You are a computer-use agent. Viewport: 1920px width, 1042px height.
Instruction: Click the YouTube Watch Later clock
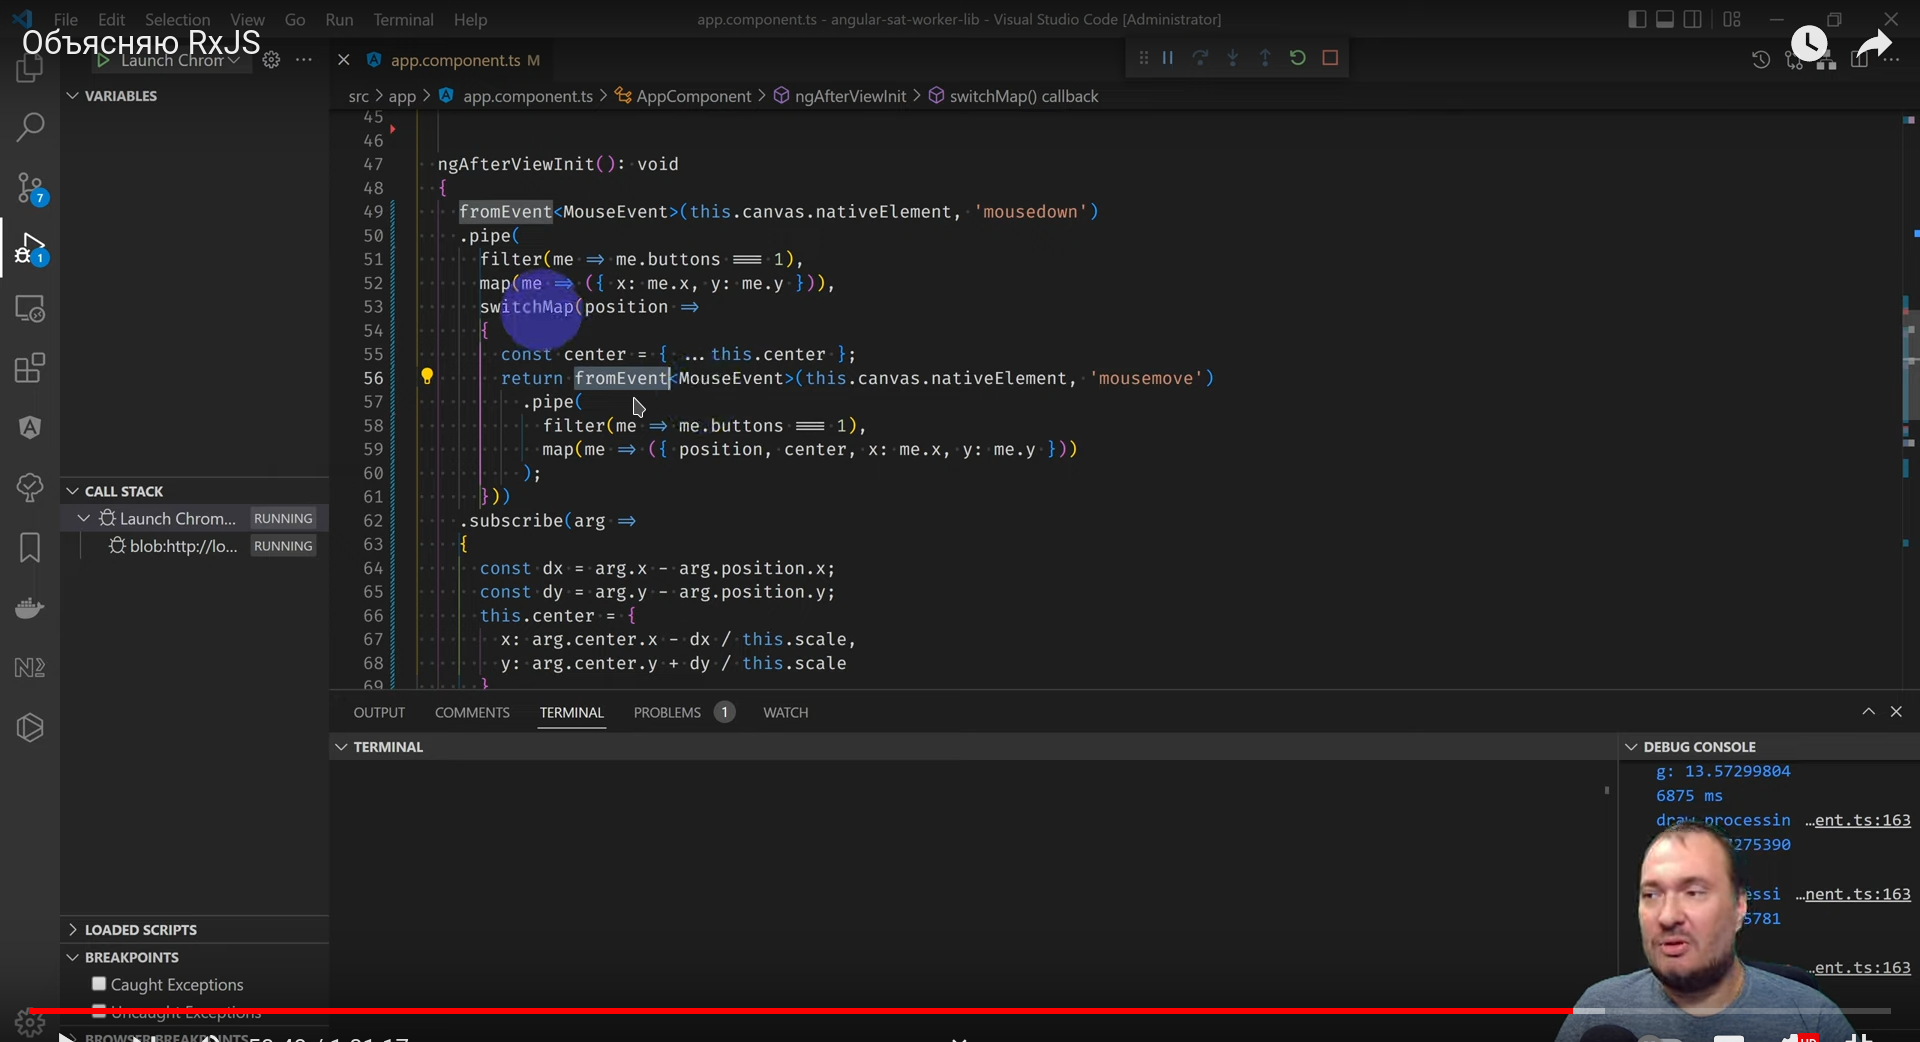[1809, 43]
